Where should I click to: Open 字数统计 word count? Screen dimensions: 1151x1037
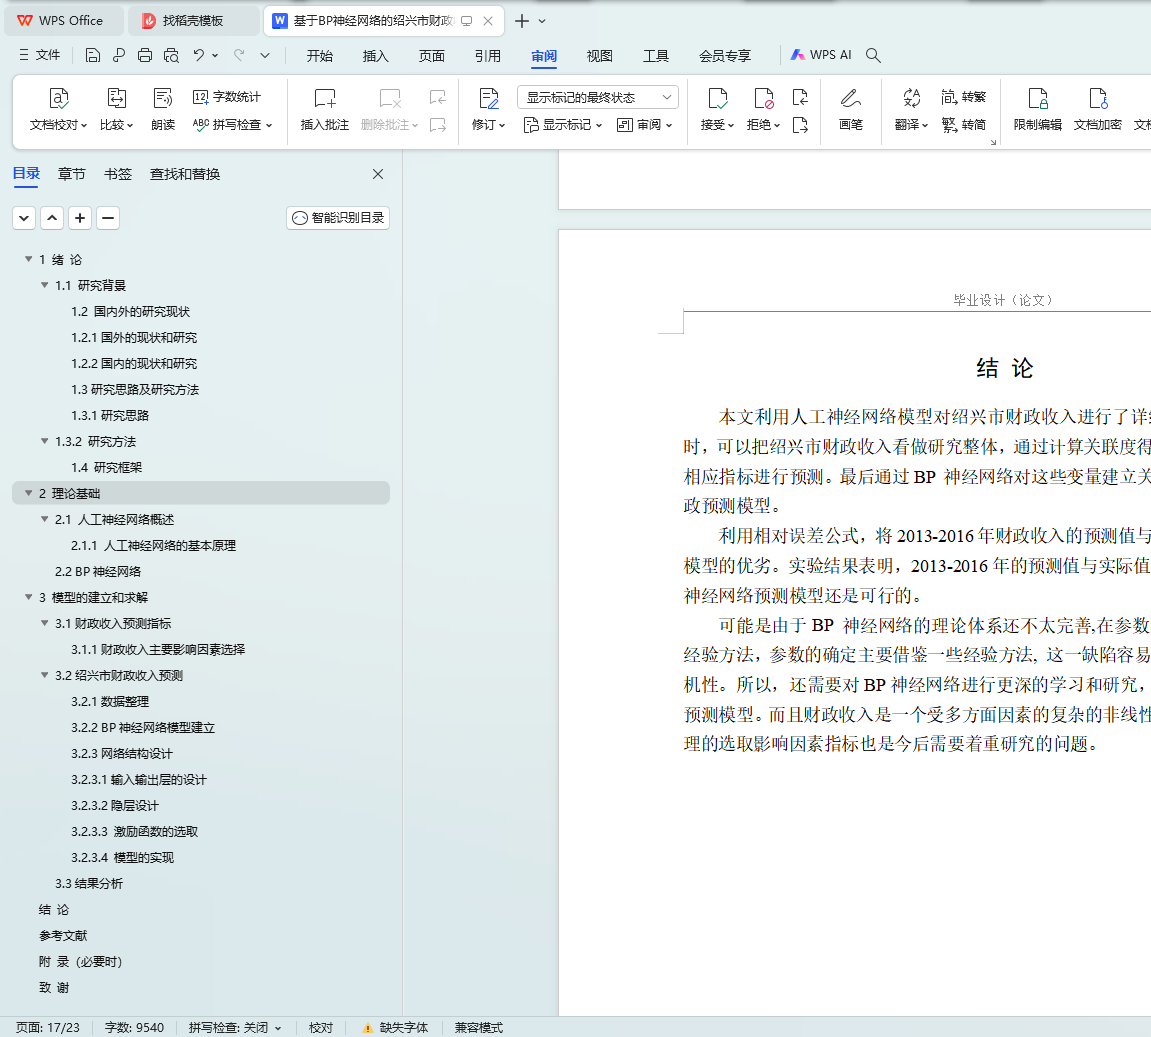point(227,97)
